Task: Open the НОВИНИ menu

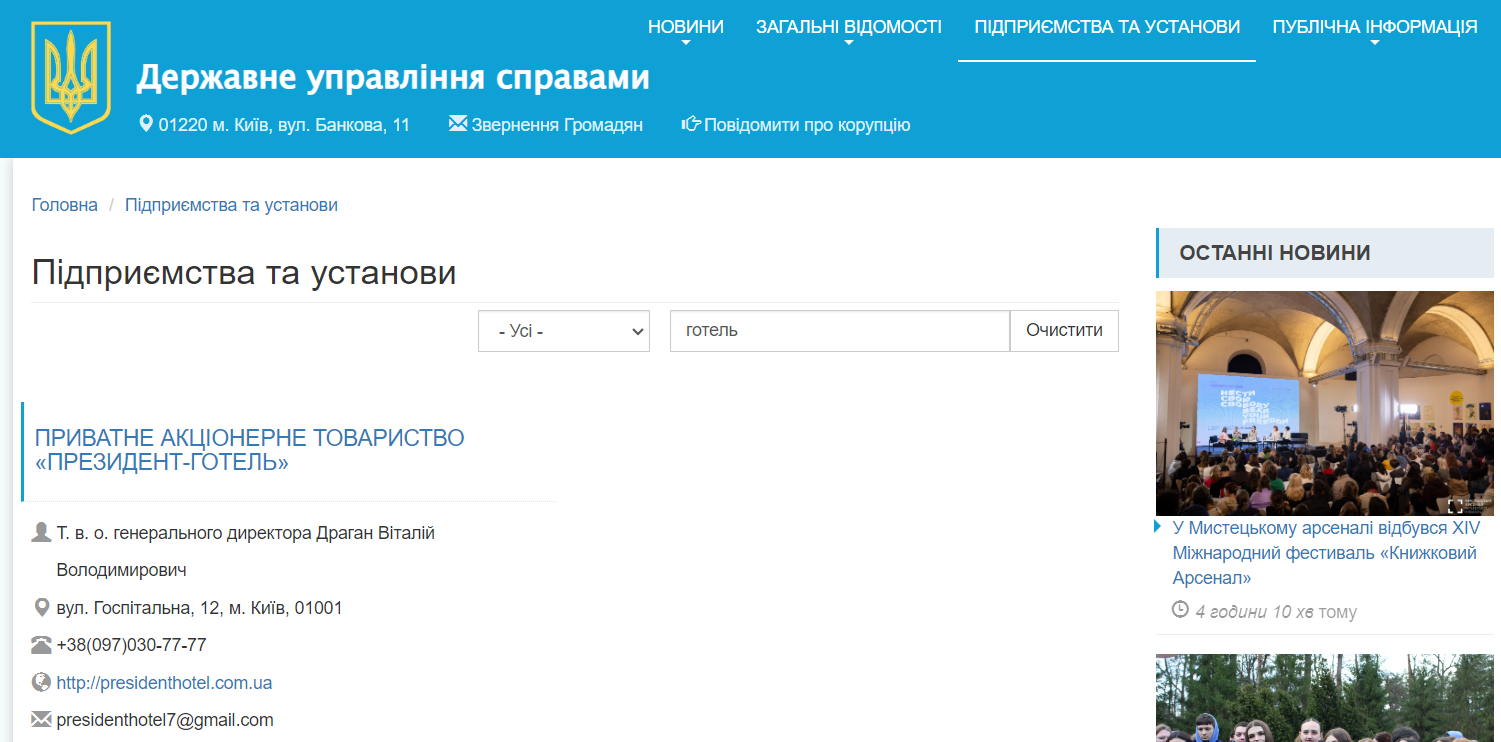Action: pos(686,27)
